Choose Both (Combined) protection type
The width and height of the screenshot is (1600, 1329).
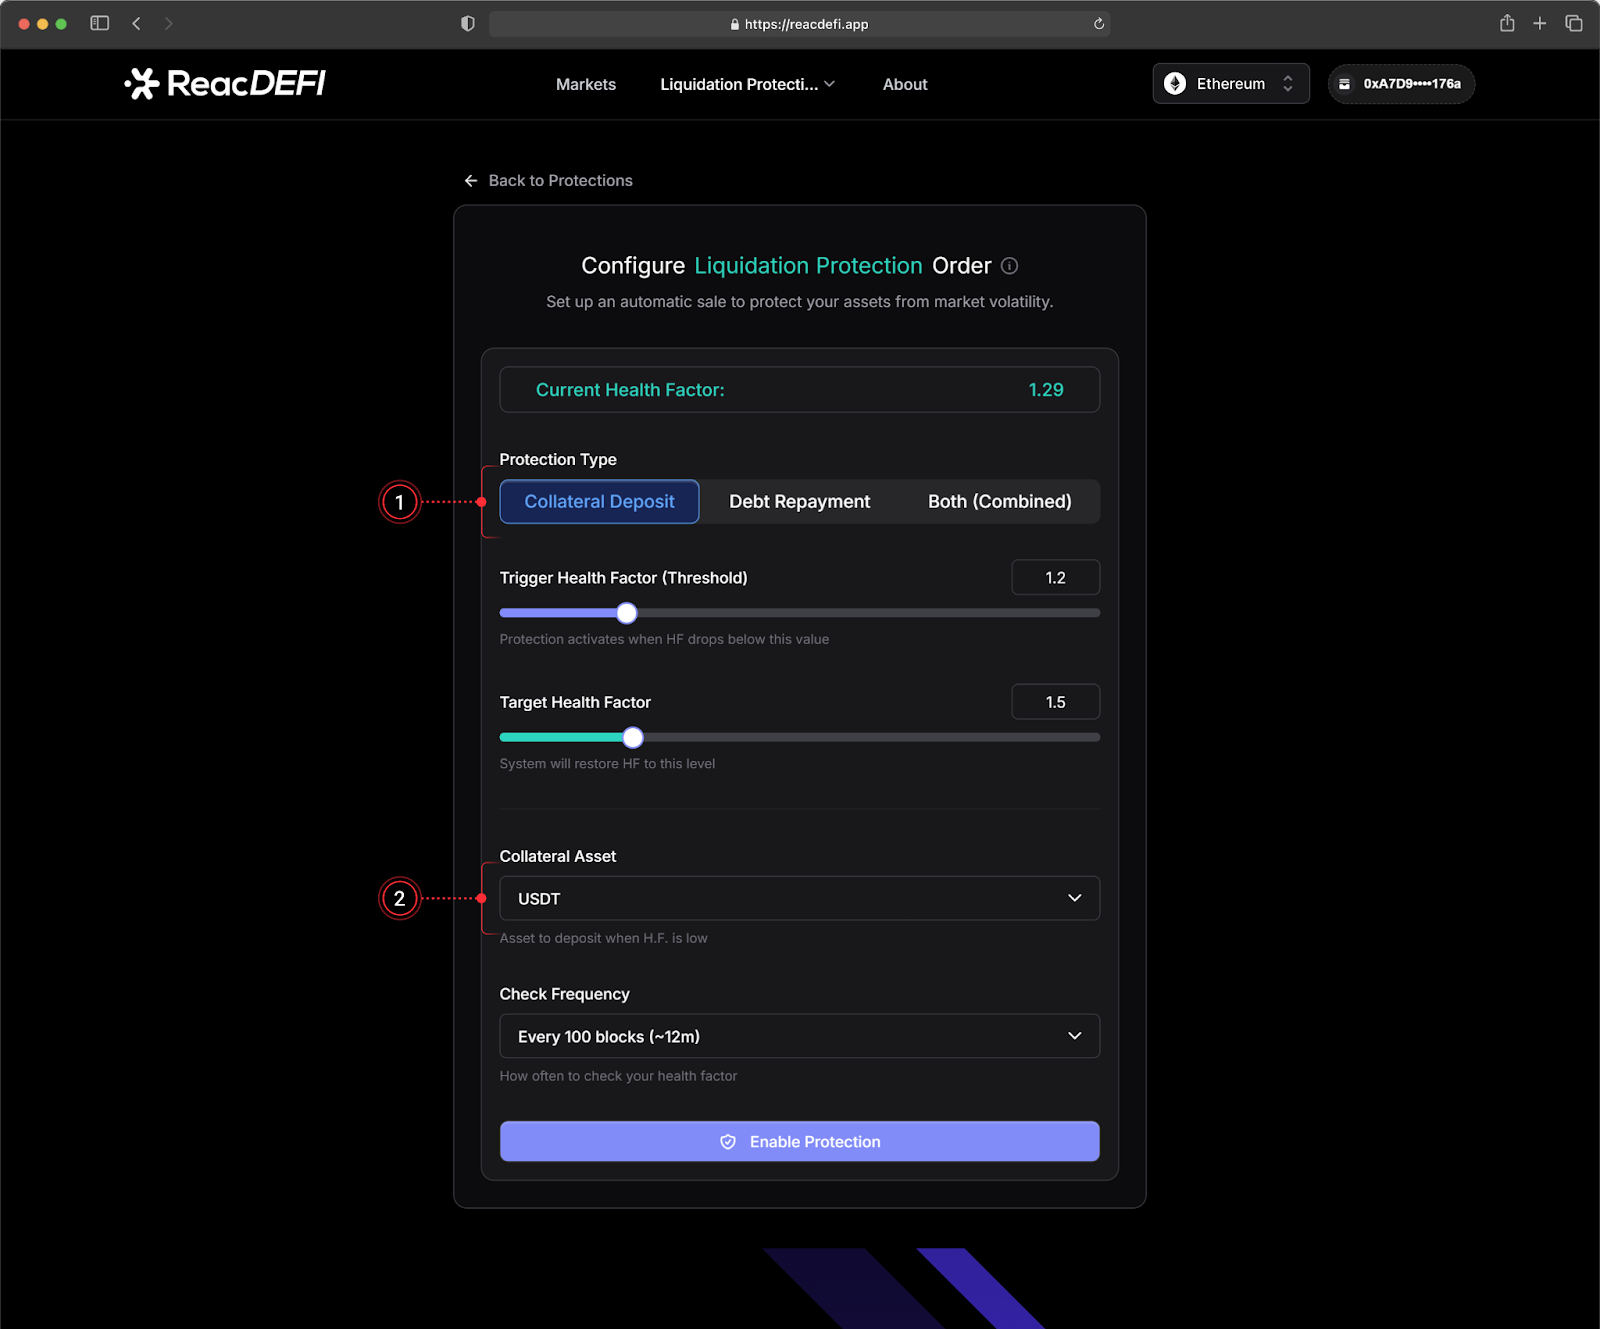tap(999, 502)
